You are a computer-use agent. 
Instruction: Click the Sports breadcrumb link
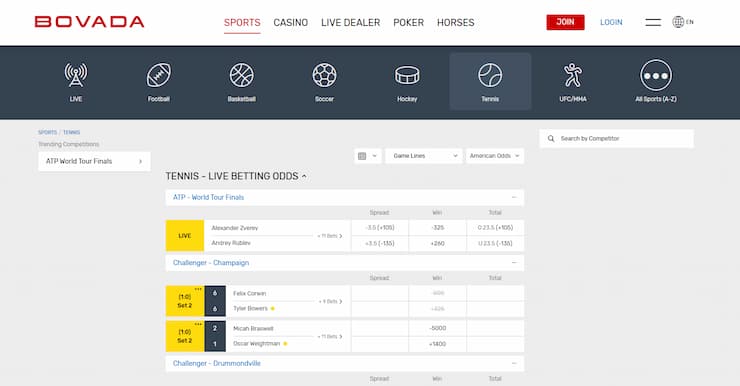[x=47, y=132]
